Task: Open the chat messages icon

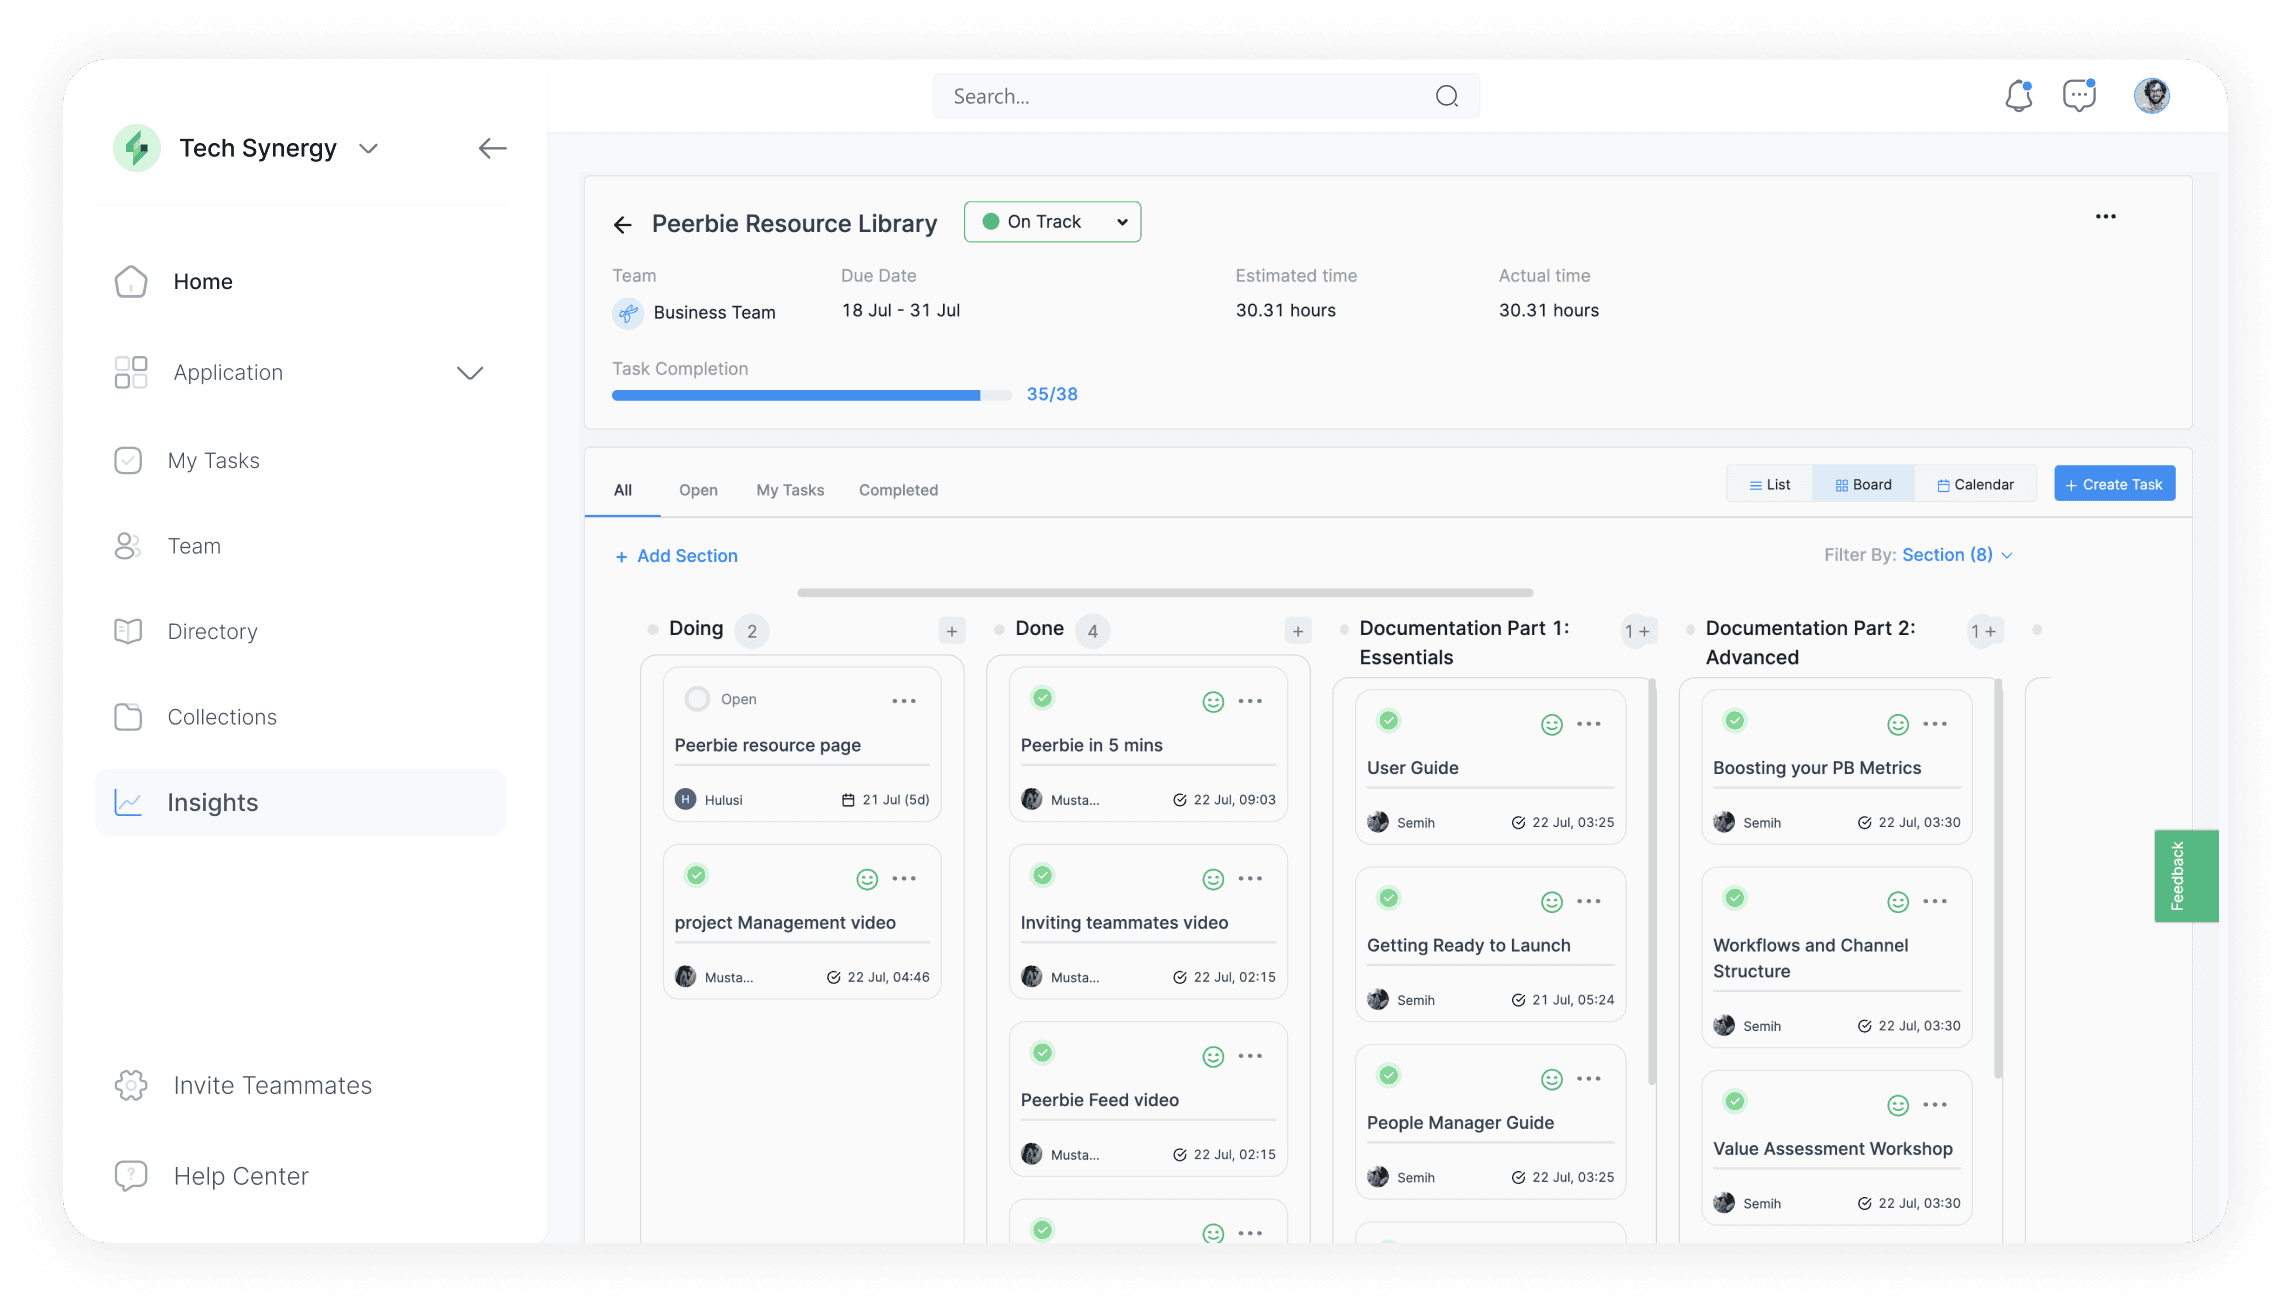Action: [x=2079, y=96]
